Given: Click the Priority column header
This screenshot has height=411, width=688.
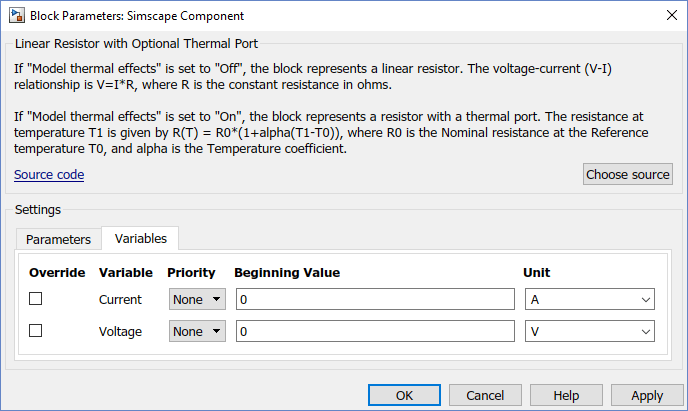Looking at the screenshot, I should (191, 272).
